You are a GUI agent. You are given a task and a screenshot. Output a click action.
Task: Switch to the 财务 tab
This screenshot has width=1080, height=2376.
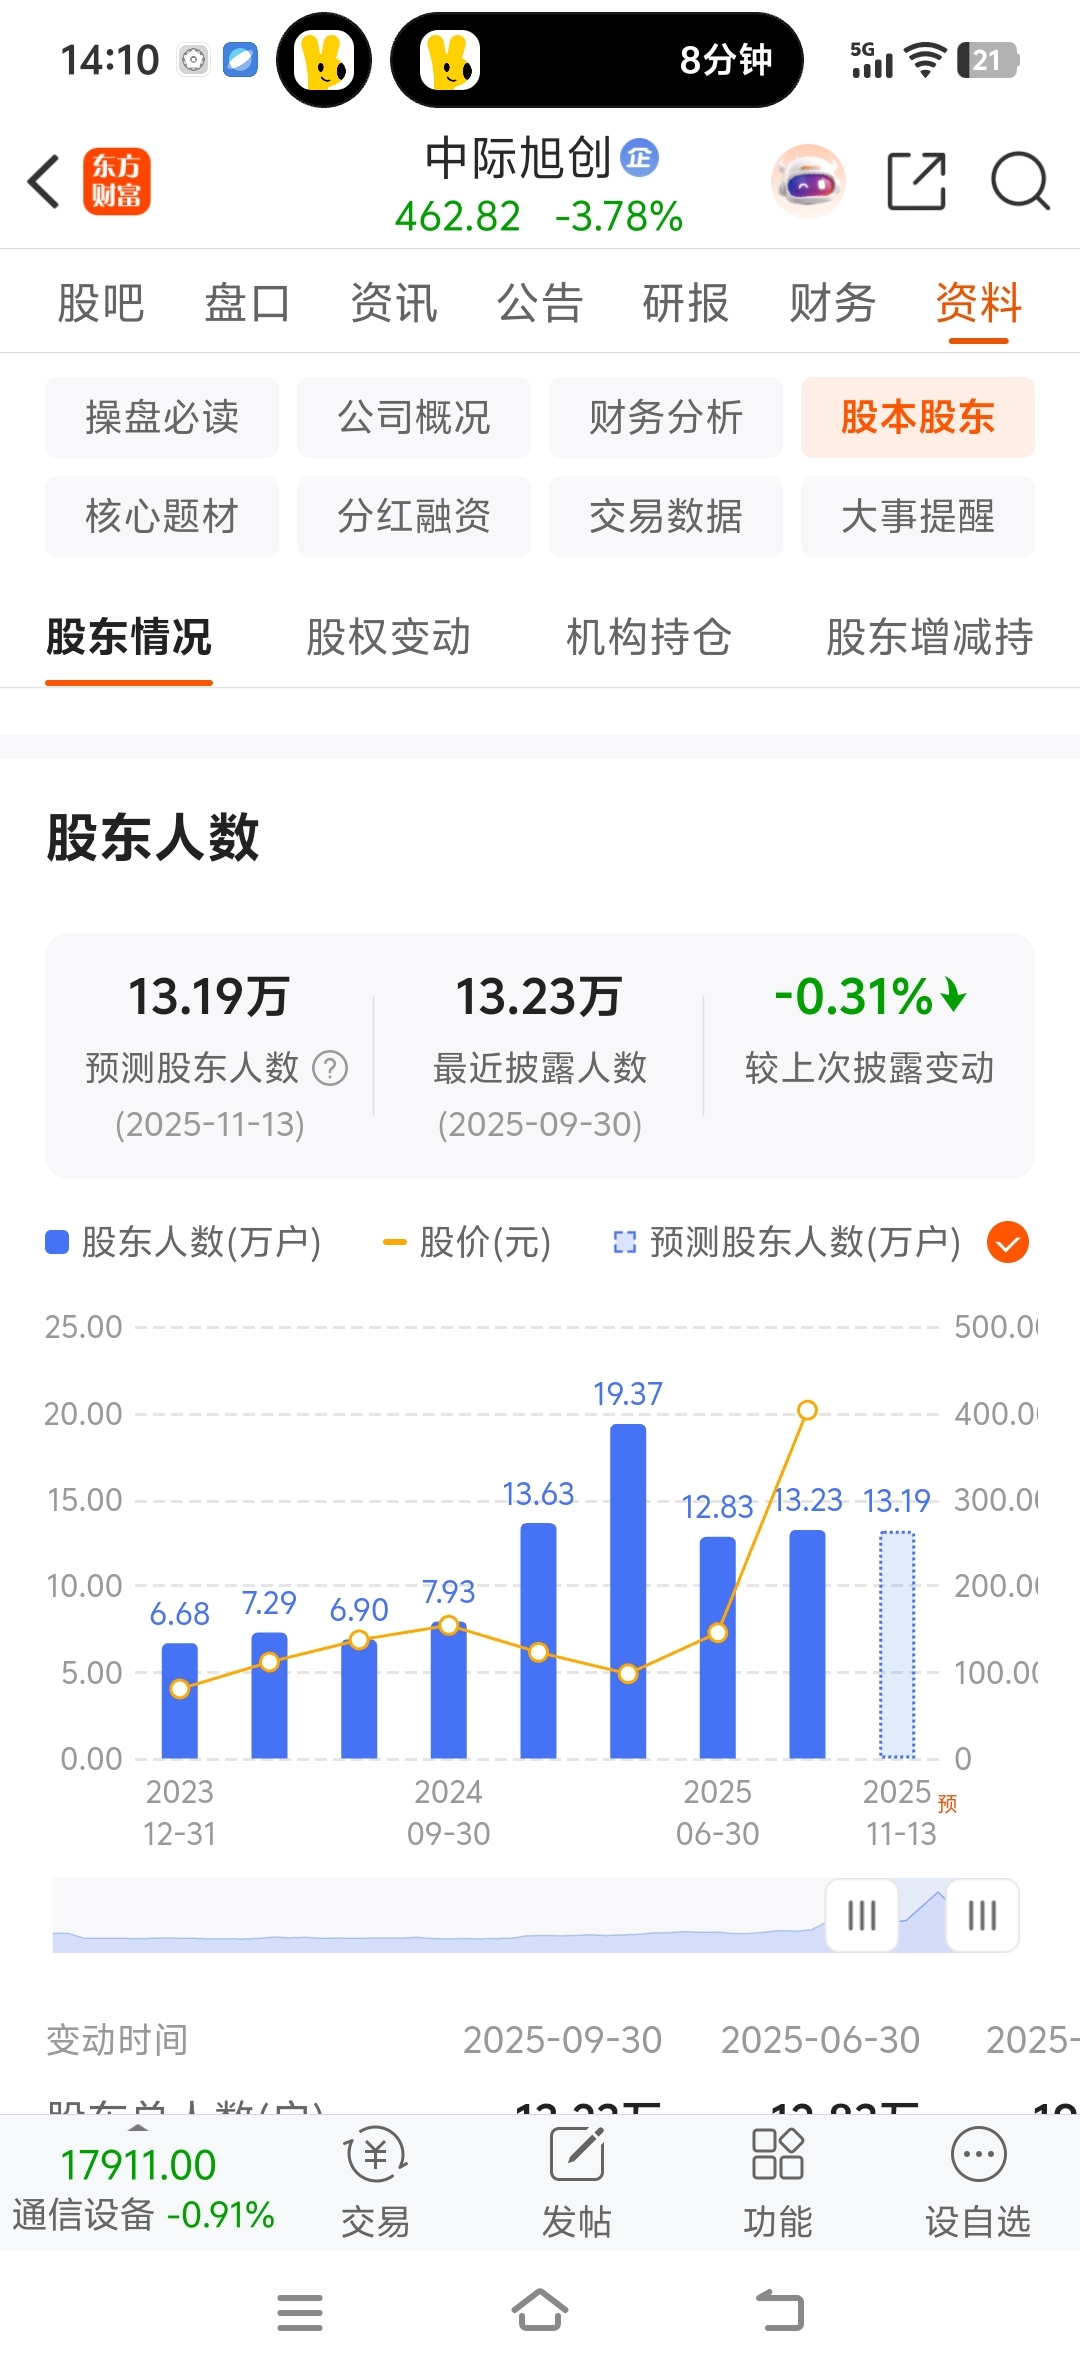832,303
